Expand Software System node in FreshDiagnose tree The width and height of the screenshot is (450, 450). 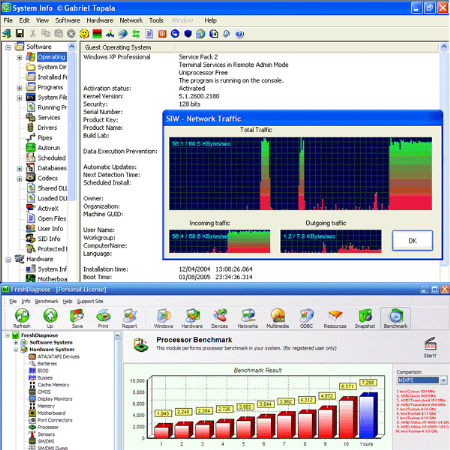pyautogui.click(x=16, y=342)
